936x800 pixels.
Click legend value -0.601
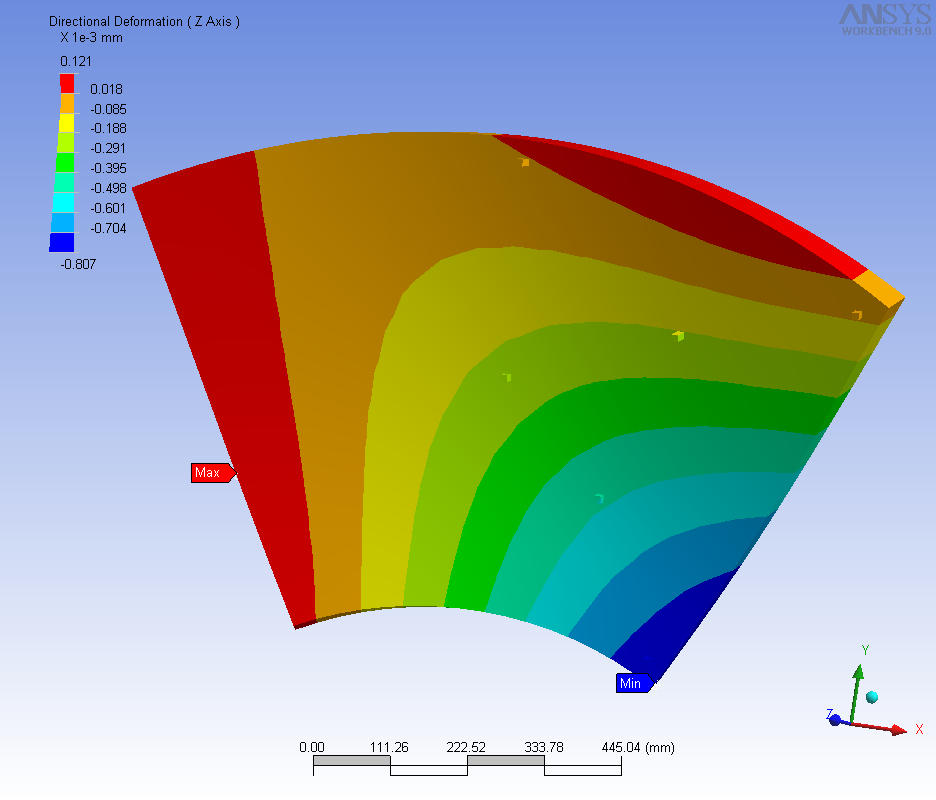108,208
